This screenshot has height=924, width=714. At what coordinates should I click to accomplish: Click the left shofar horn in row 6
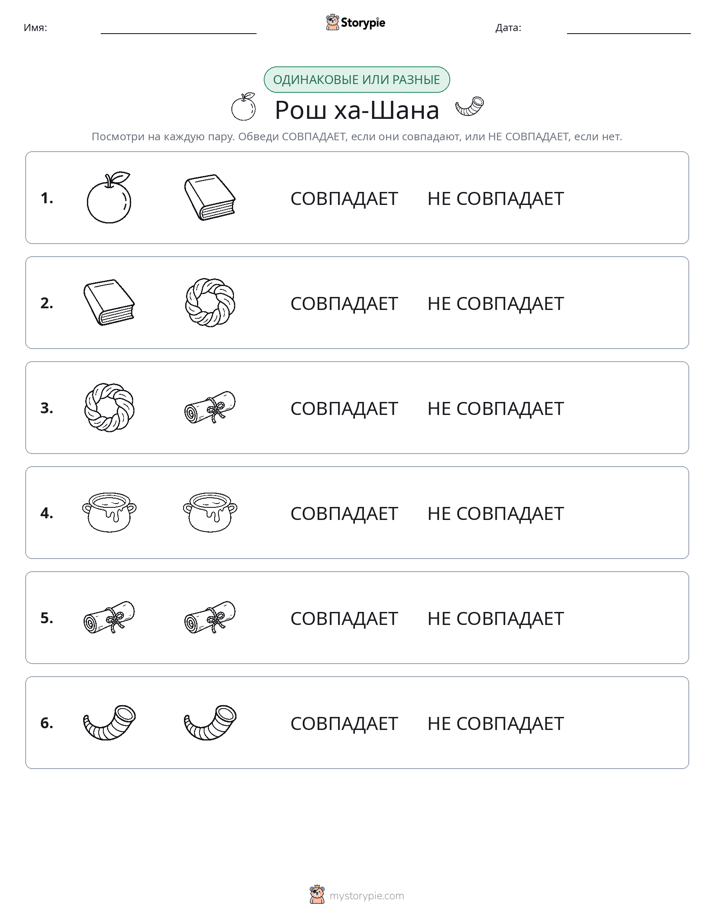[x=109, y=722]
